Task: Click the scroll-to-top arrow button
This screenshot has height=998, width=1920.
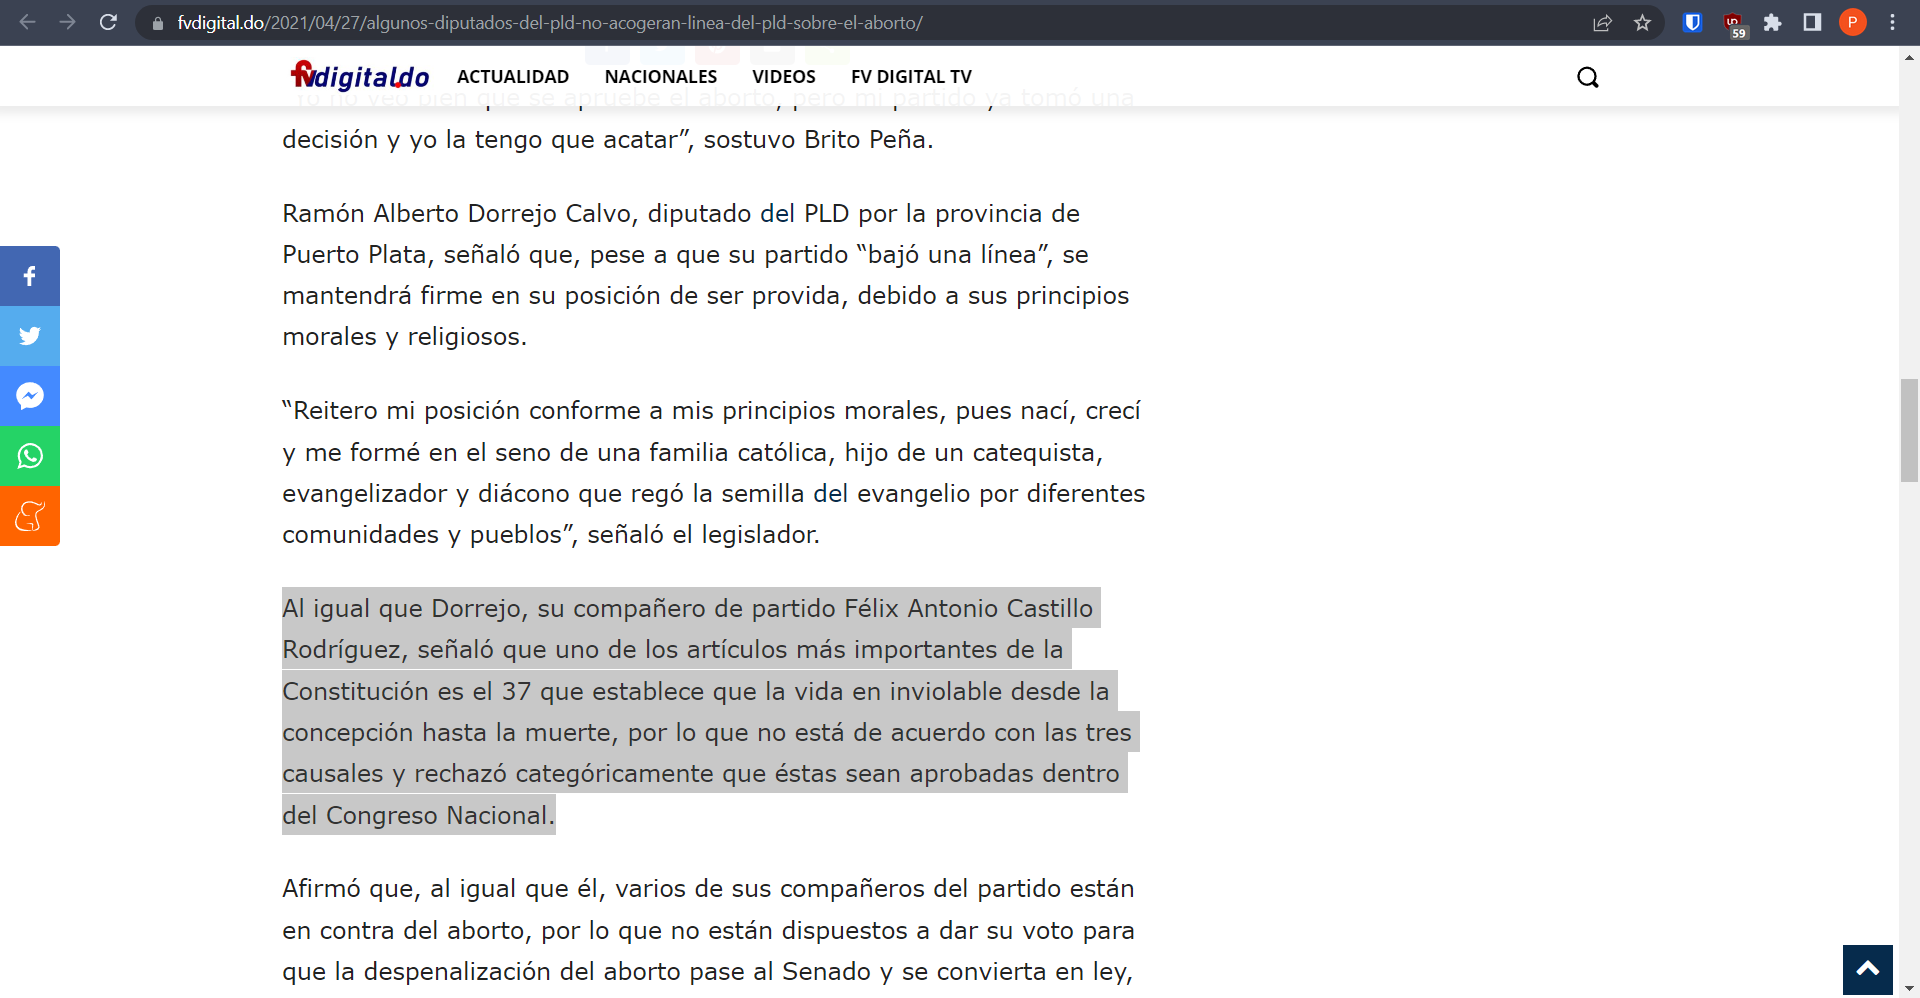Action: point(1867,969)
